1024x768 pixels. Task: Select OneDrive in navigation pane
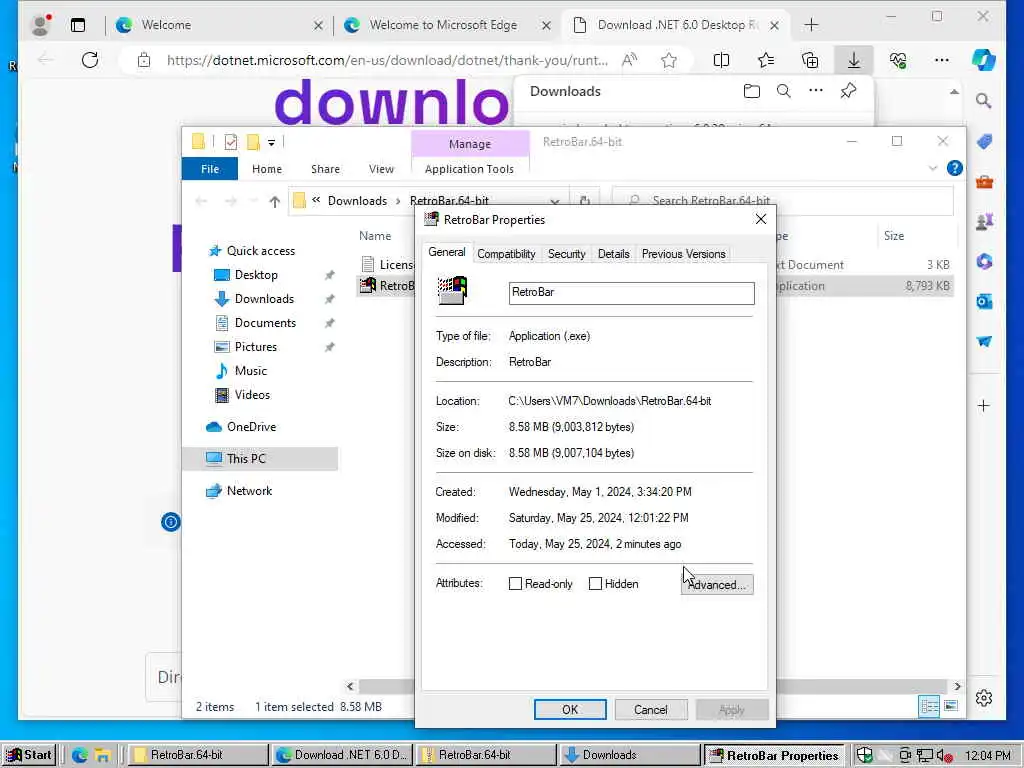point(251,427)
